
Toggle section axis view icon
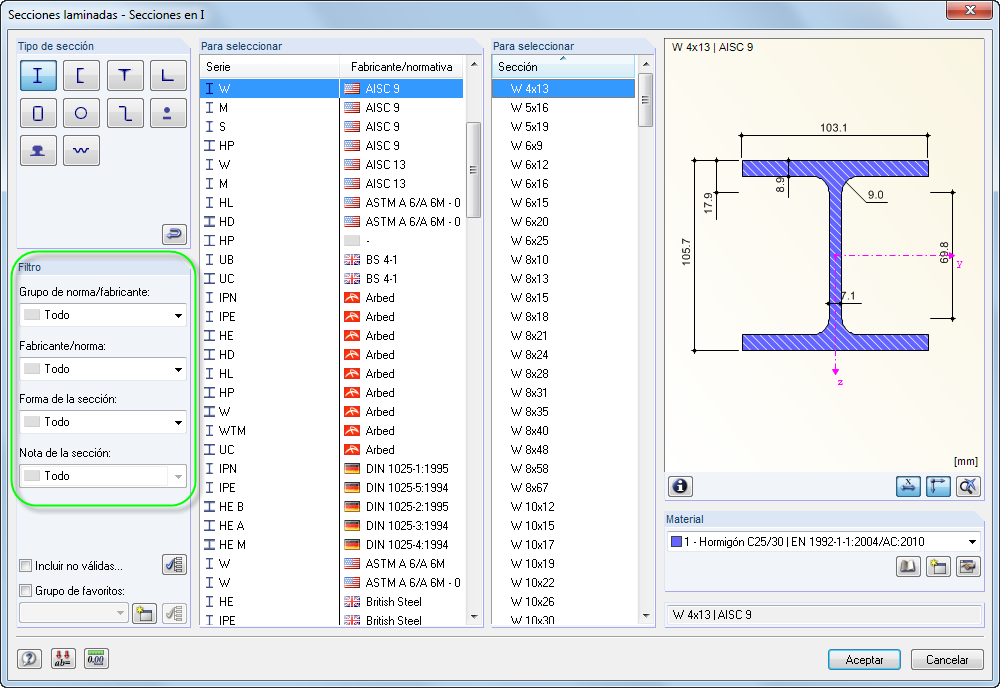point(908,487)
